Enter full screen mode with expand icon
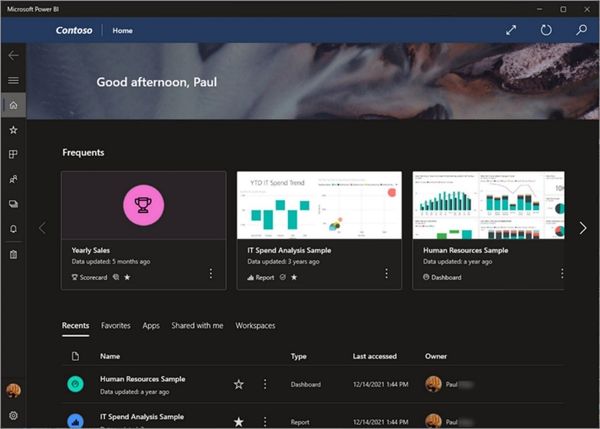Viewport: 600px width, 429px height. click(x=511, y=30)
